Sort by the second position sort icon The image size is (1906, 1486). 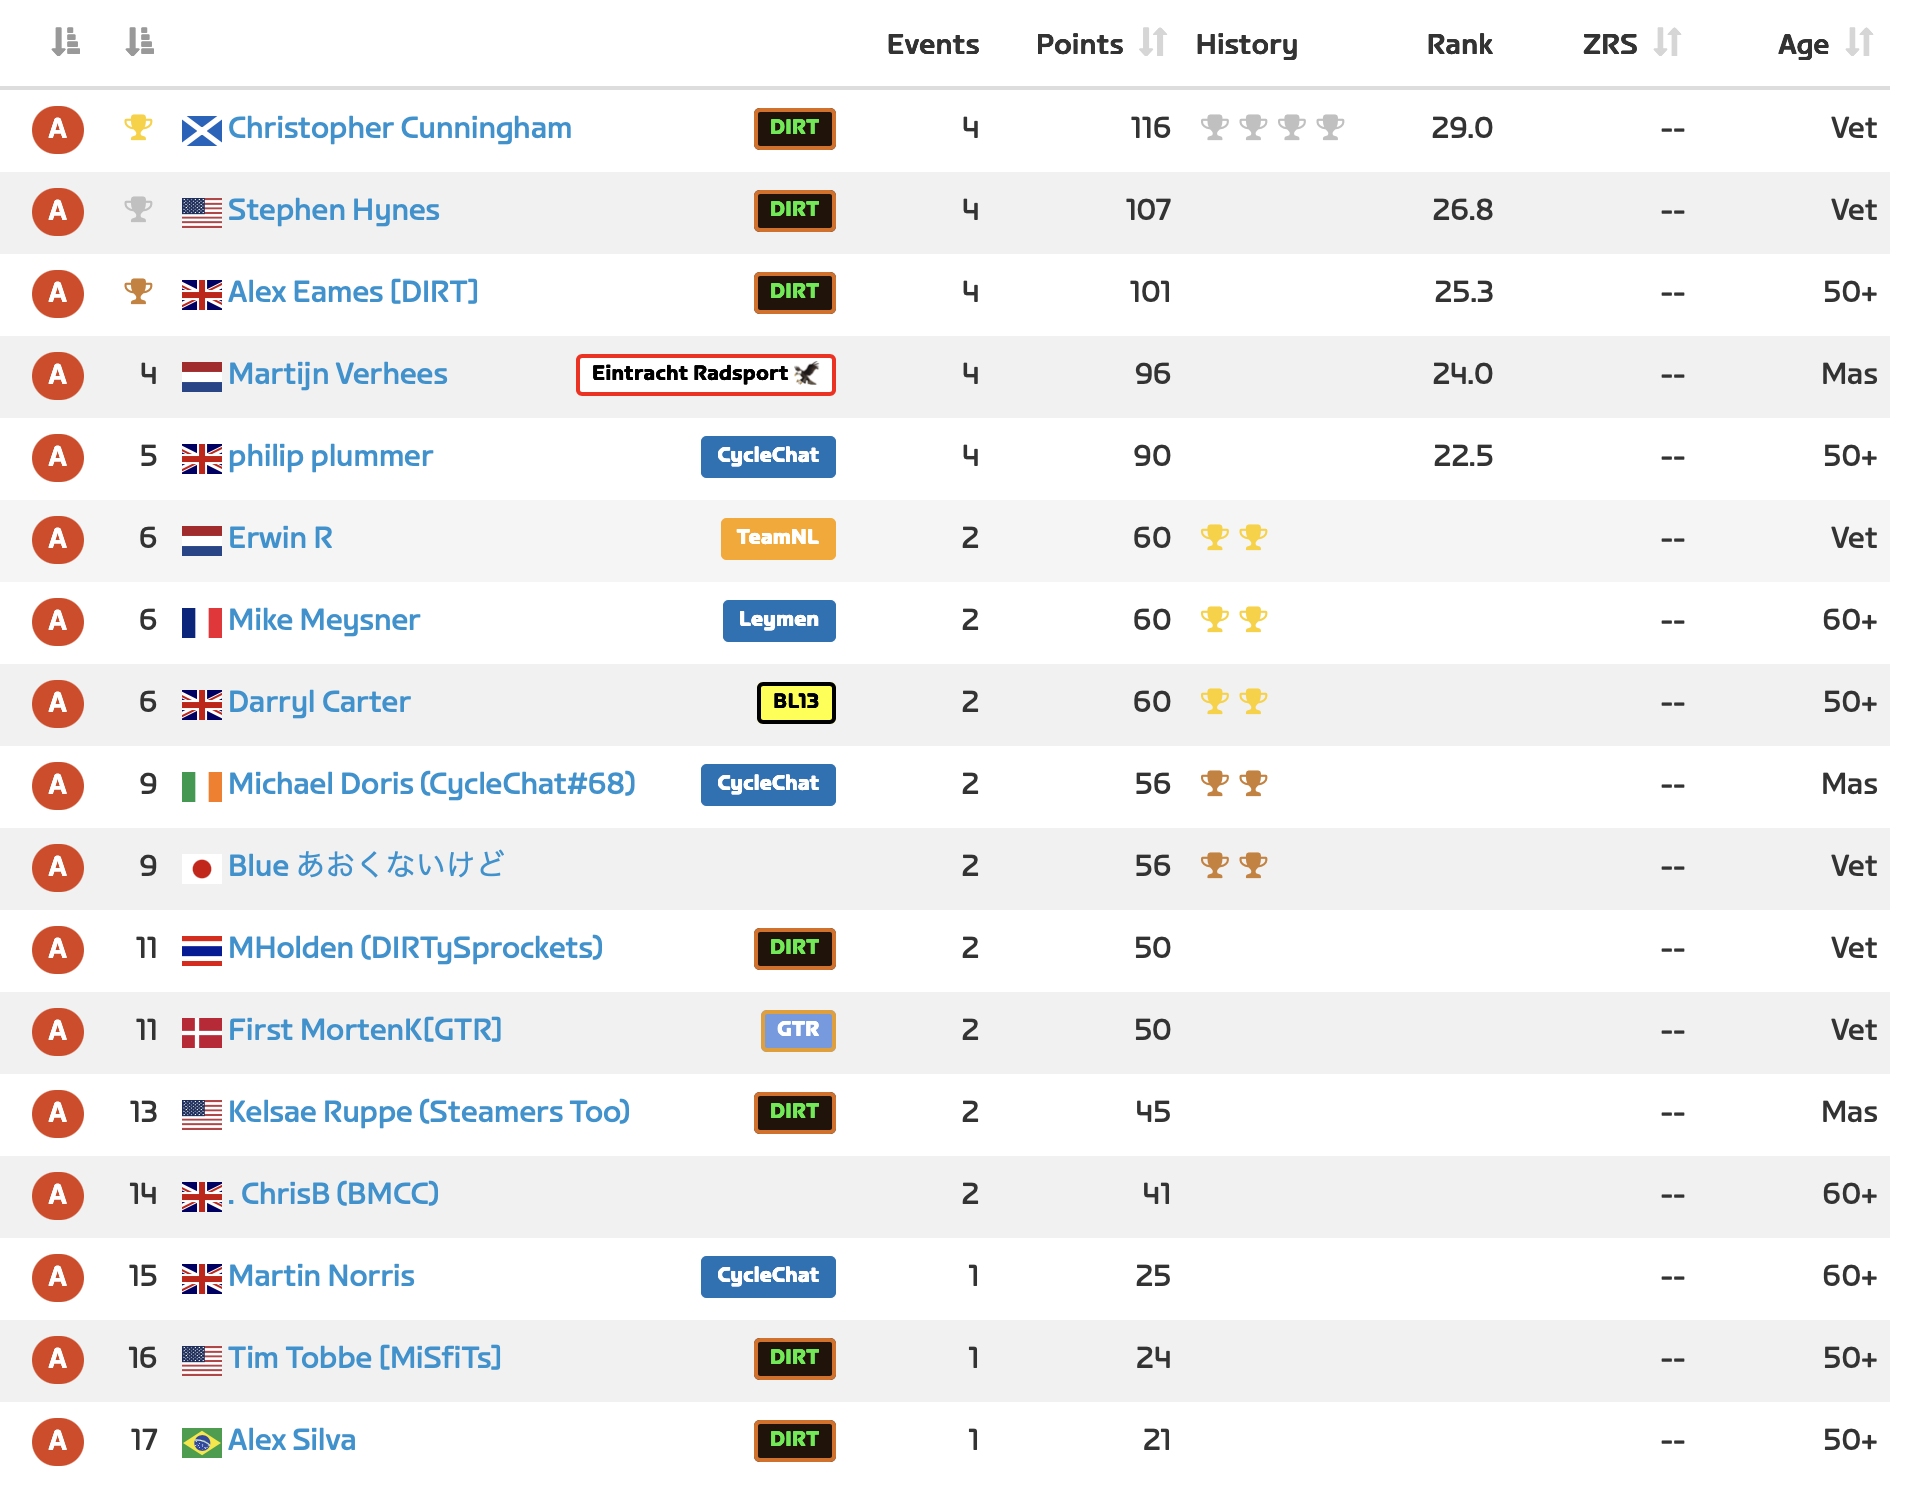click(x=139, y=42)
